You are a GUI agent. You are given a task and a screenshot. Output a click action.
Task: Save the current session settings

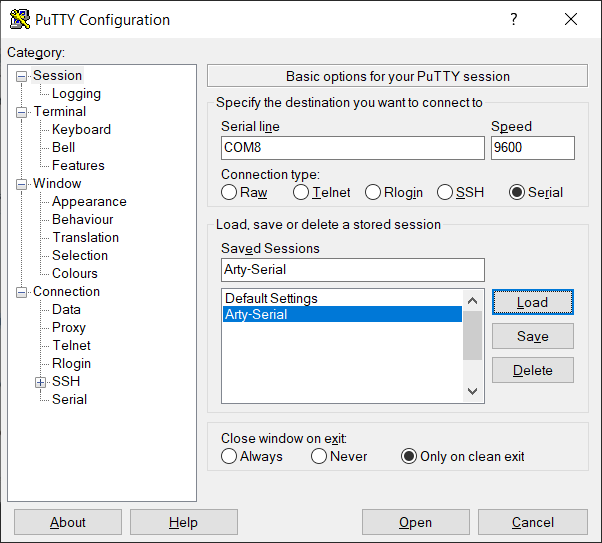click(533, 336)
